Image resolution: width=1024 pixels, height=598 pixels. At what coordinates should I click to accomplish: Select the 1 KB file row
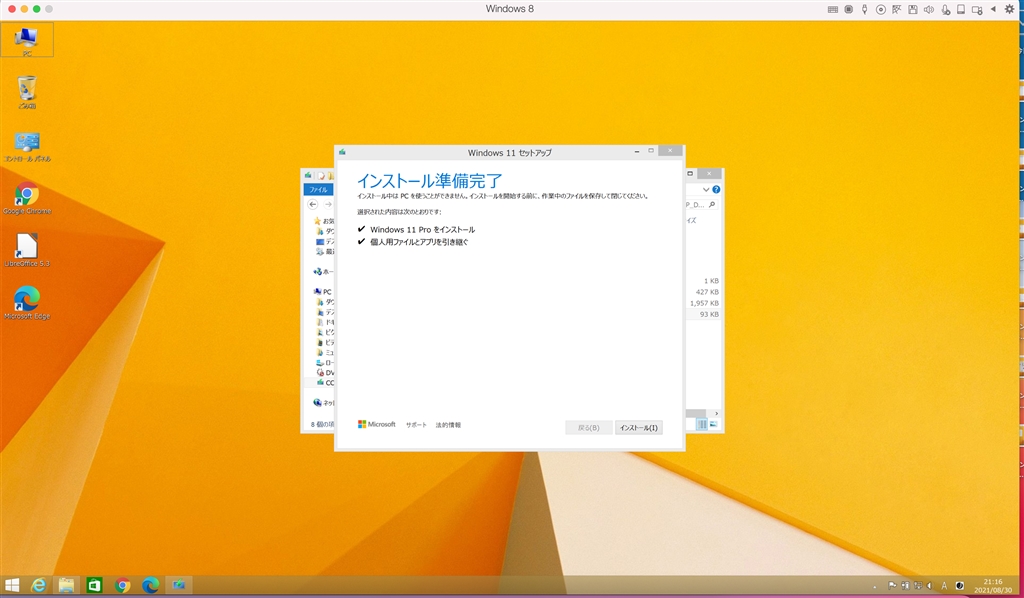pos(703,281)
